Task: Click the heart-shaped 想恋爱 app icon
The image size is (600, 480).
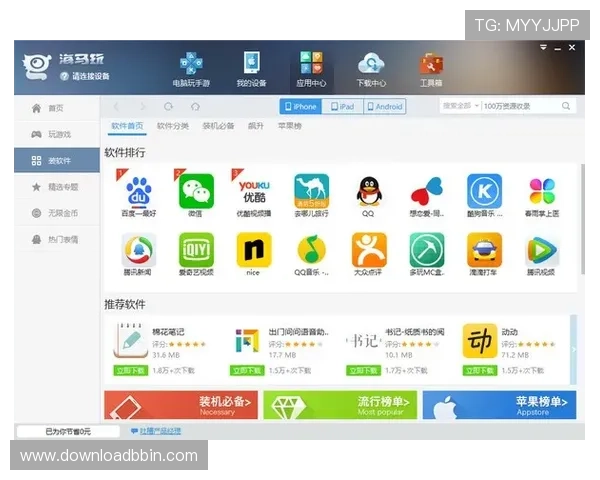Action: click(x=427, y=191)
